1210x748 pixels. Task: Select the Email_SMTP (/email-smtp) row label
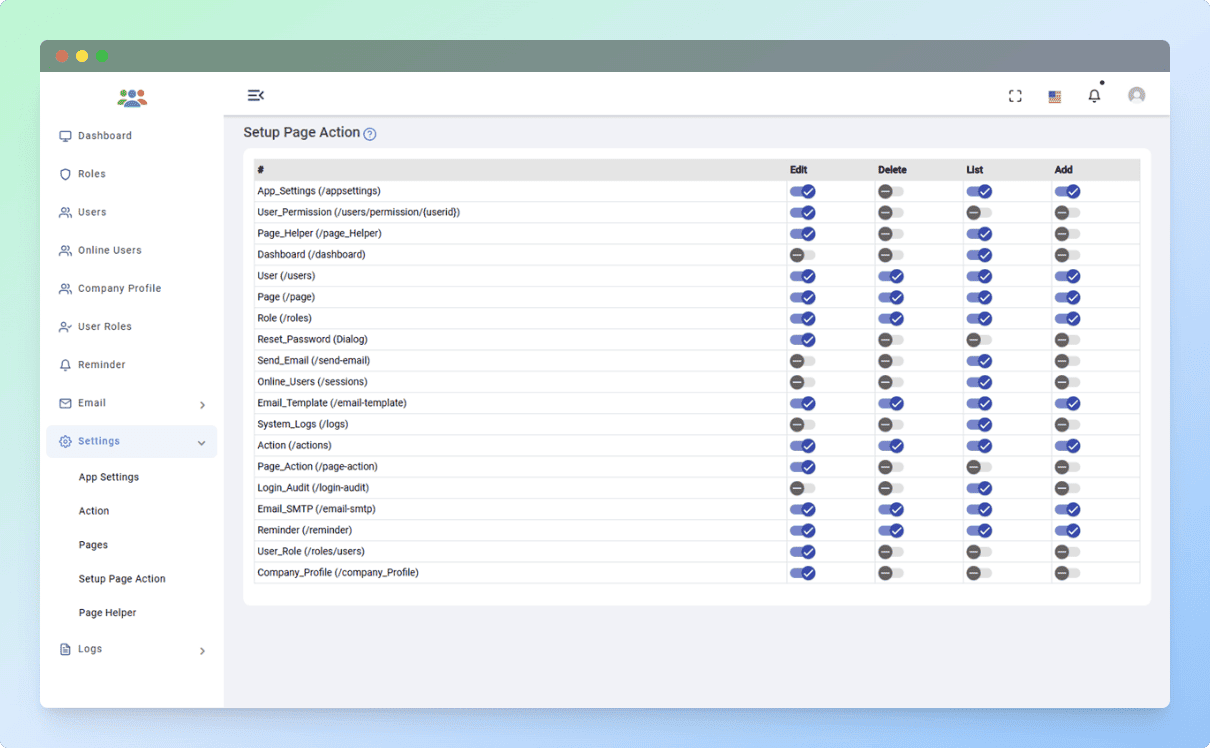pyautogui.click(x=316, y=509)
